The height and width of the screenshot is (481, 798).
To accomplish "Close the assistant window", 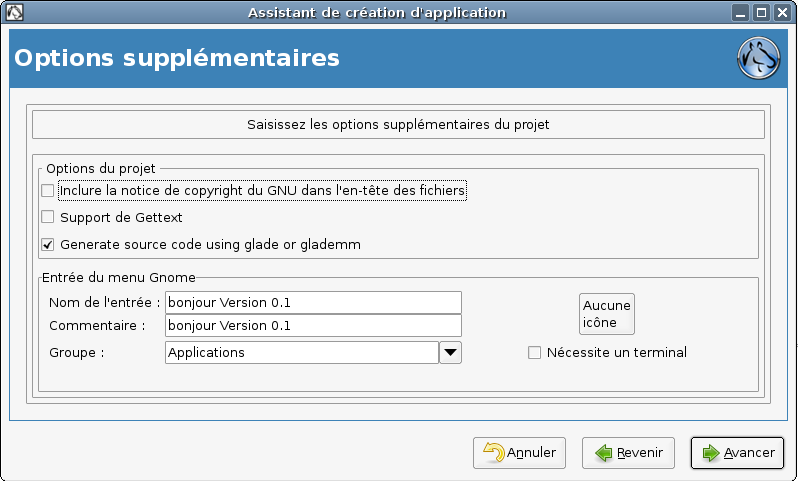I will pos(782,13).
